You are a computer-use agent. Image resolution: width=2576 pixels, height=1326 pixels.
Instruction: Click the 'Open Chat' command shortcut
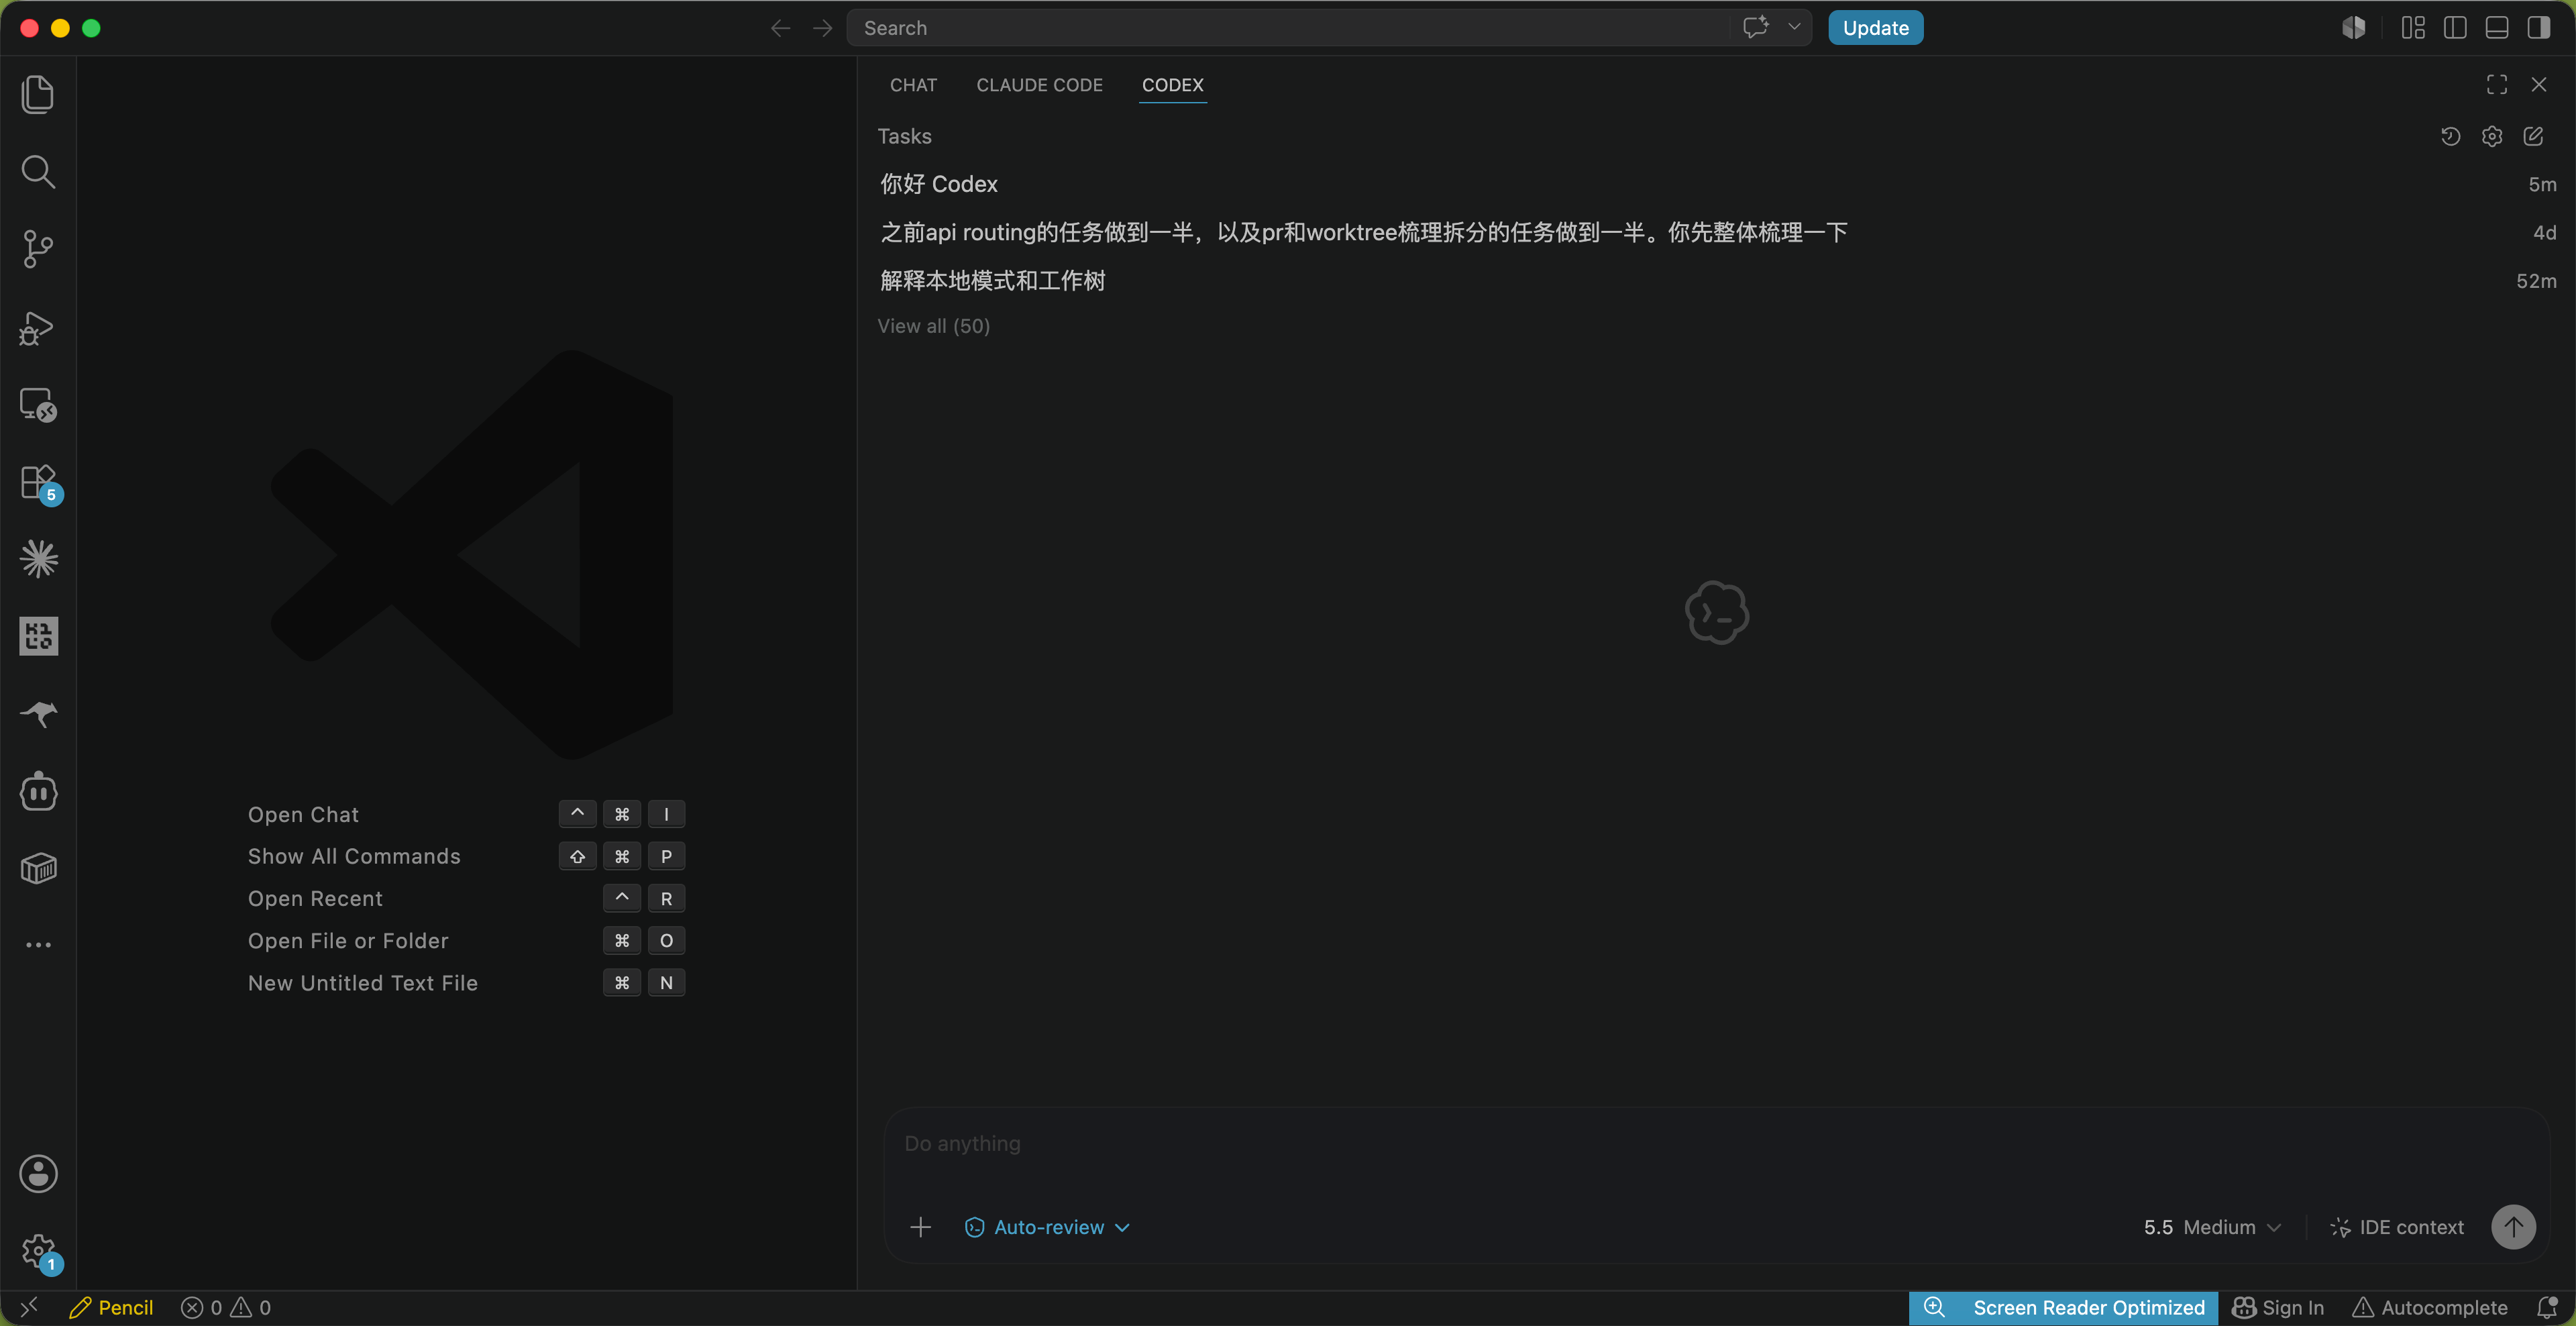465,814
